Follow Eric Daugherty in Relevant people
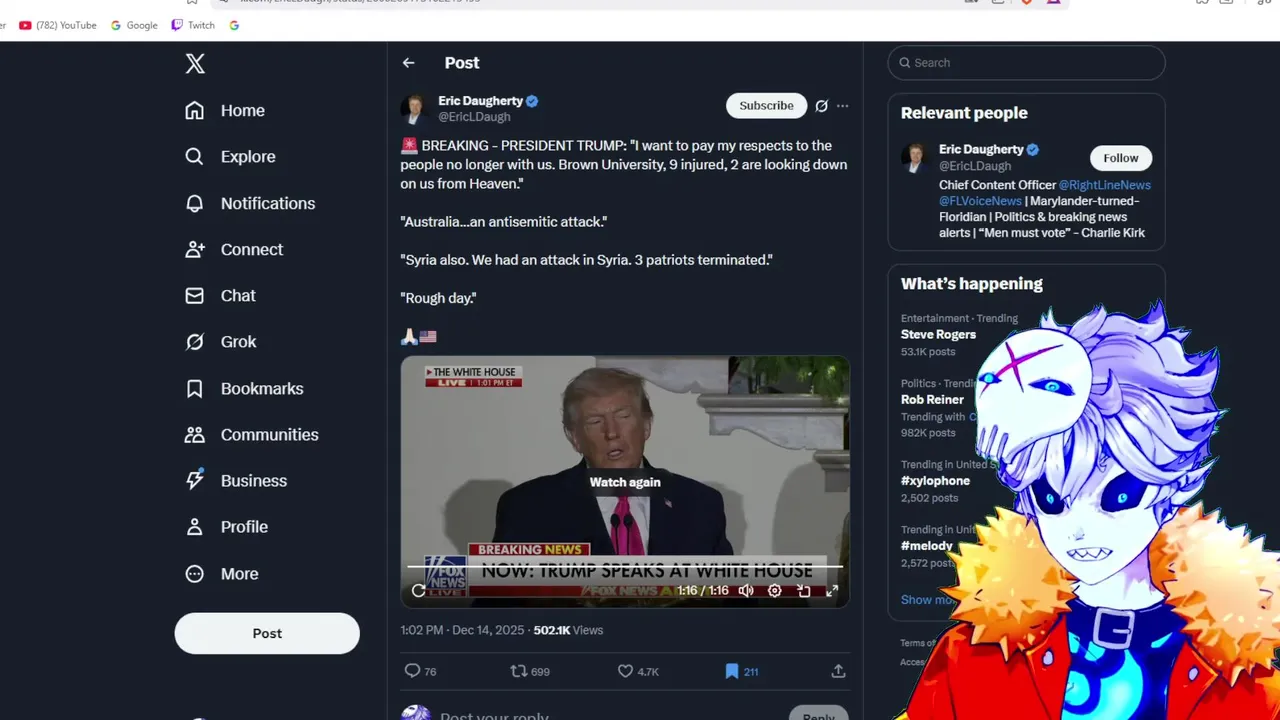The width and height of the screenshot is (1280, 720). (x=1120, y=158)
